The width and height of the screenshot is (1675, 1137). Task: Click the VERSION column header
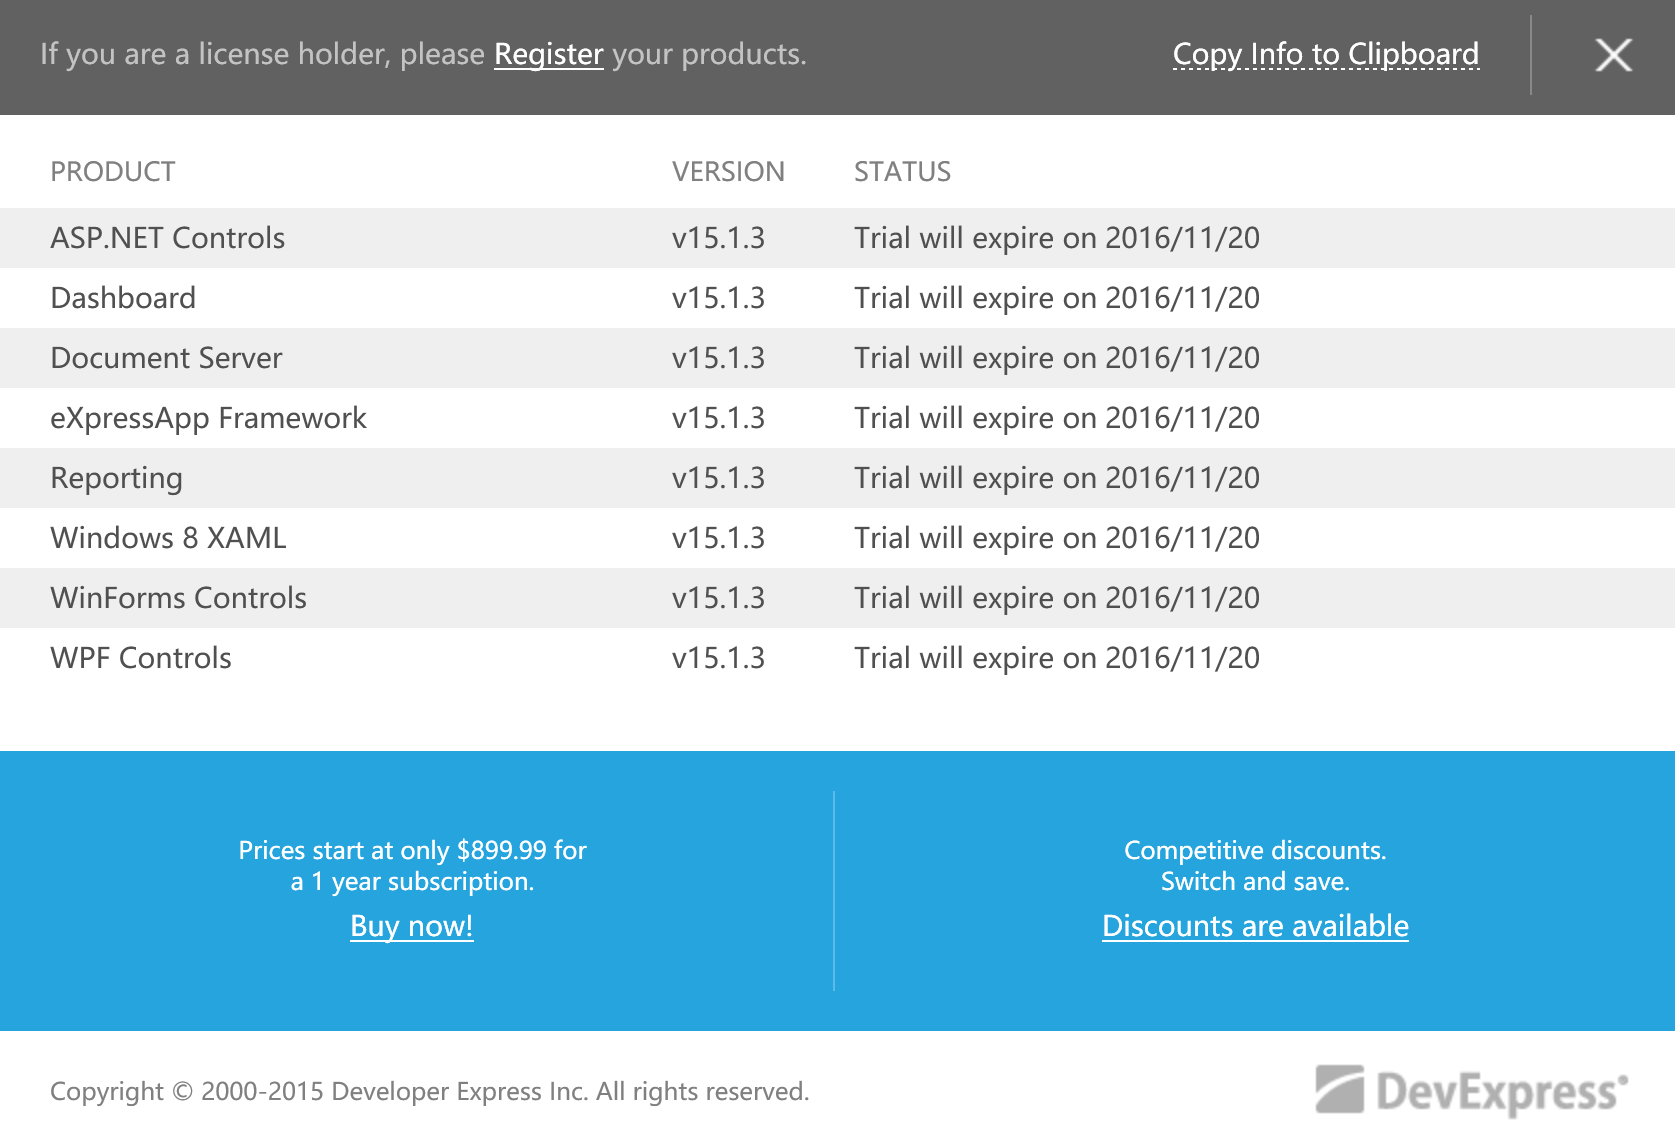point(728,172)
